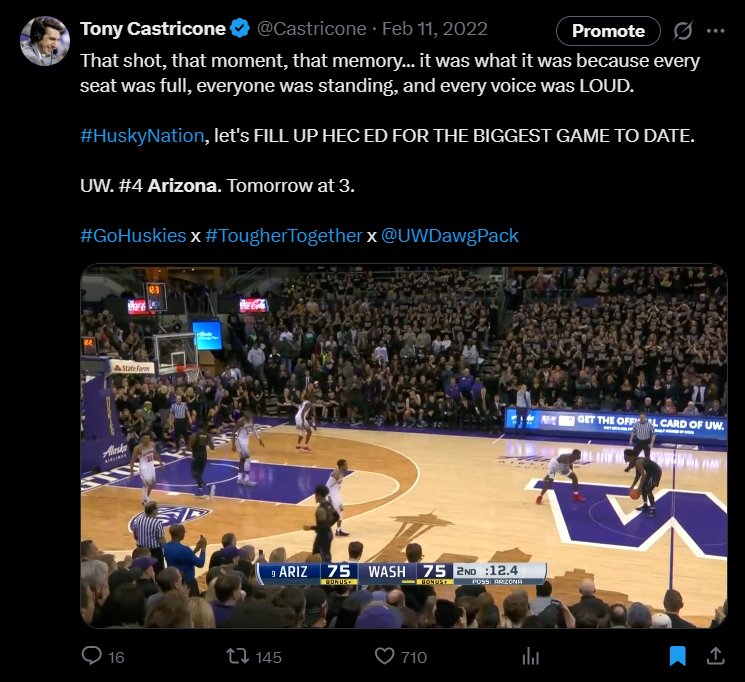Open the #TougherTogether hashtag
Image resolution: width=745 pixels, height=682 pixels.
pyautogui.click(x=283, y=236)
